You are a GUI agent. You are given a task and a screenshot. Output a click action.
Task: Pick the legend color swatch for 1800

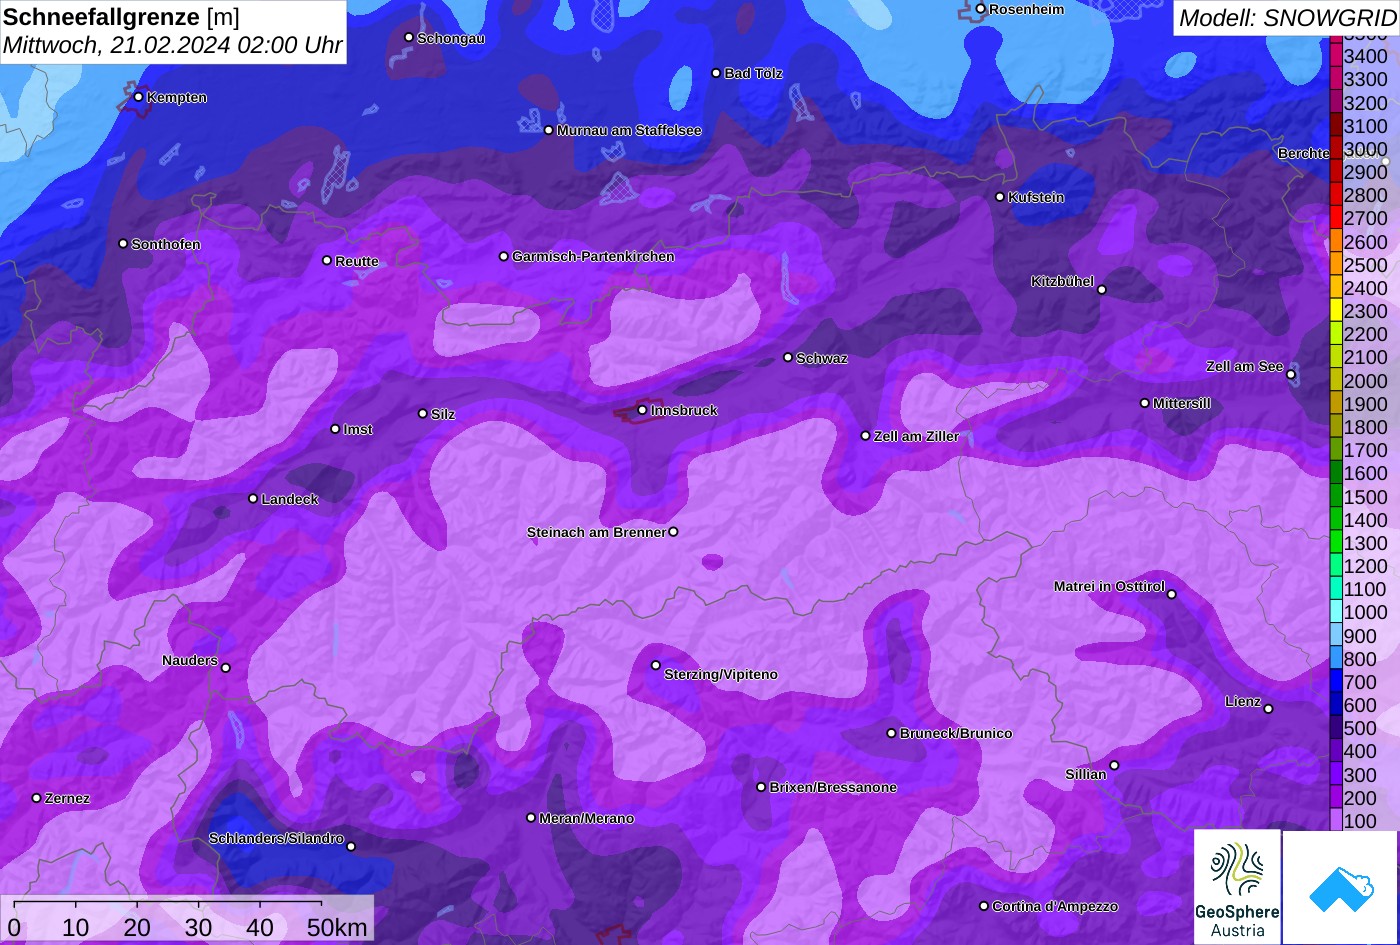[x=1336, y=424]
